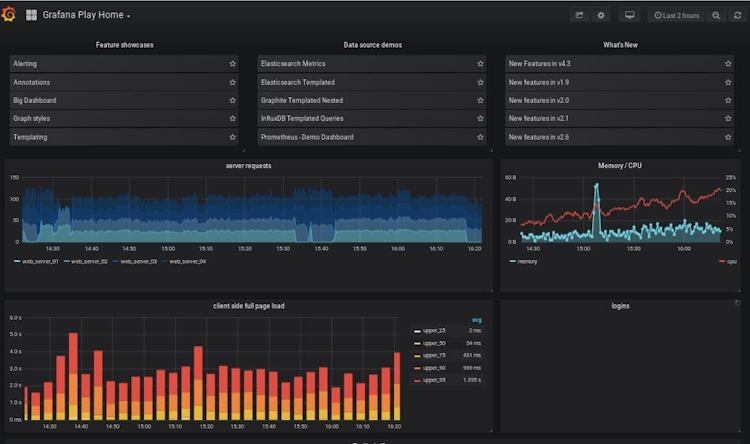Star New Features in v4.3

point(728,64)
